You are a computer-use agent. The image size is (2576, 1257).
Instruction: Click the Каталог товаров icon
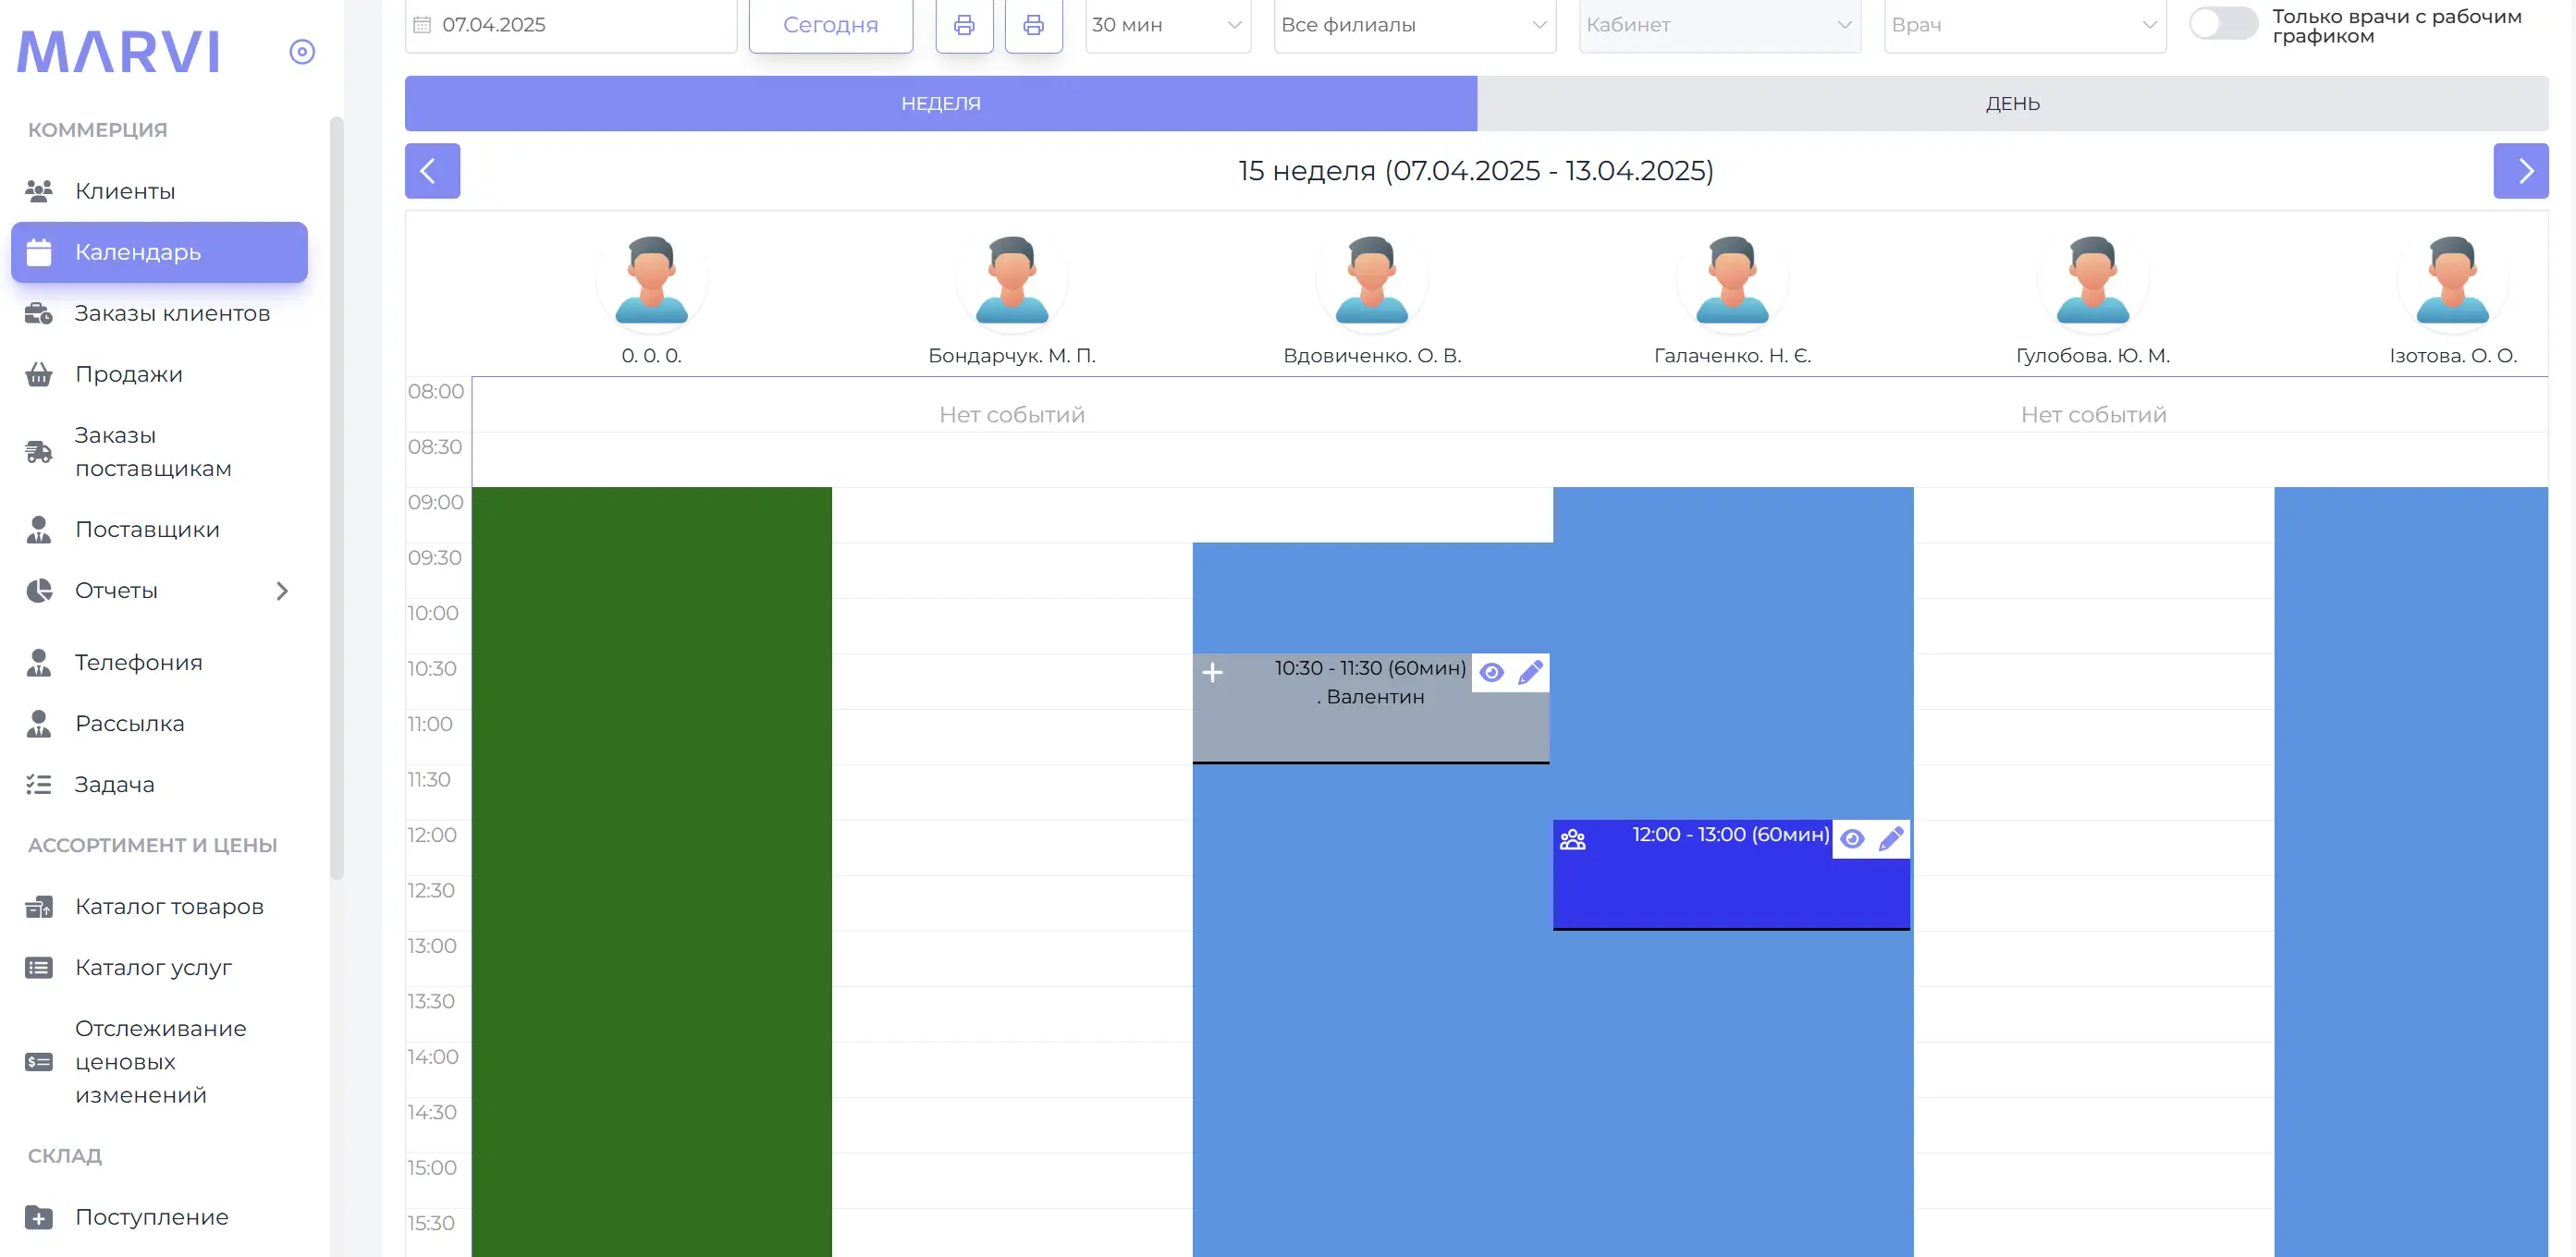[x=39, y=906]
